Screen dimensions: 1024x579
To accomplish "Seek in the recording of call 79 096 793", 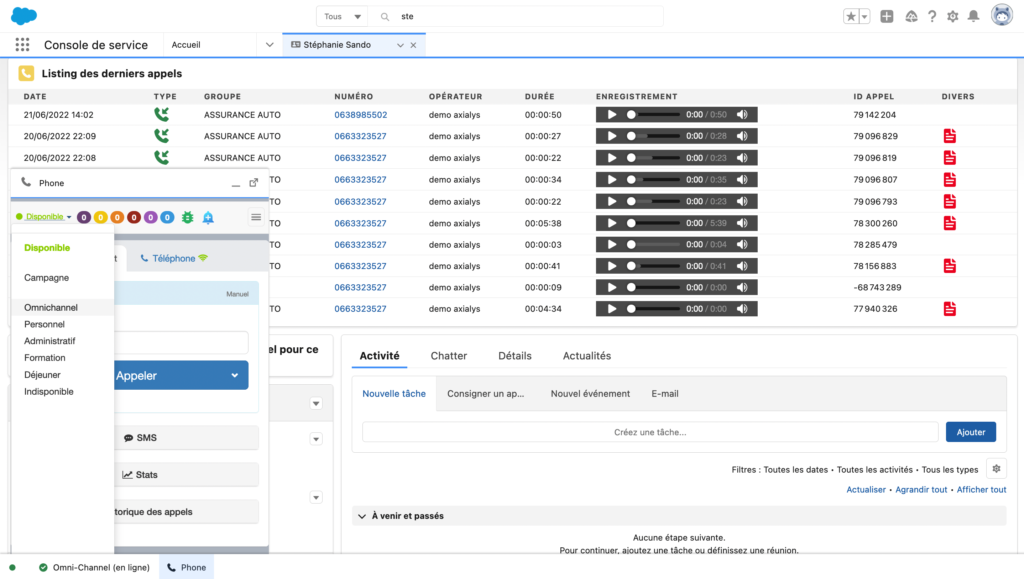I will tap(653, 201).
